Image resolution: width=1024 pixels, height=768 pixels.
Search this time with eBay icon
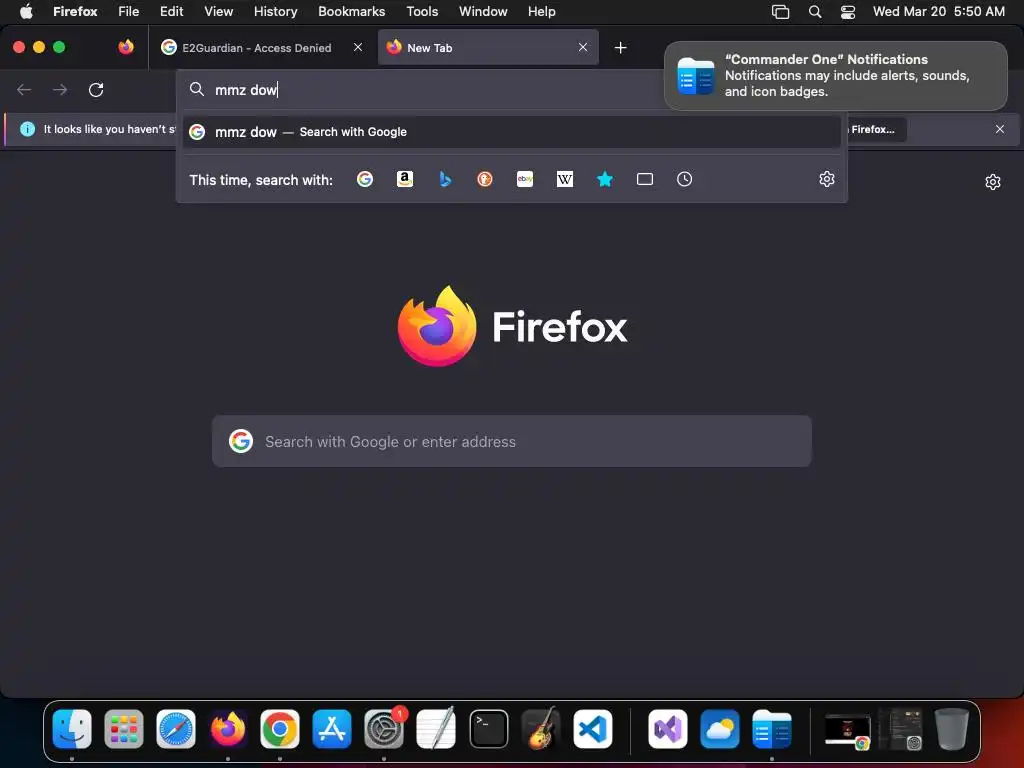pyautogui.click(x=525, y=179)
